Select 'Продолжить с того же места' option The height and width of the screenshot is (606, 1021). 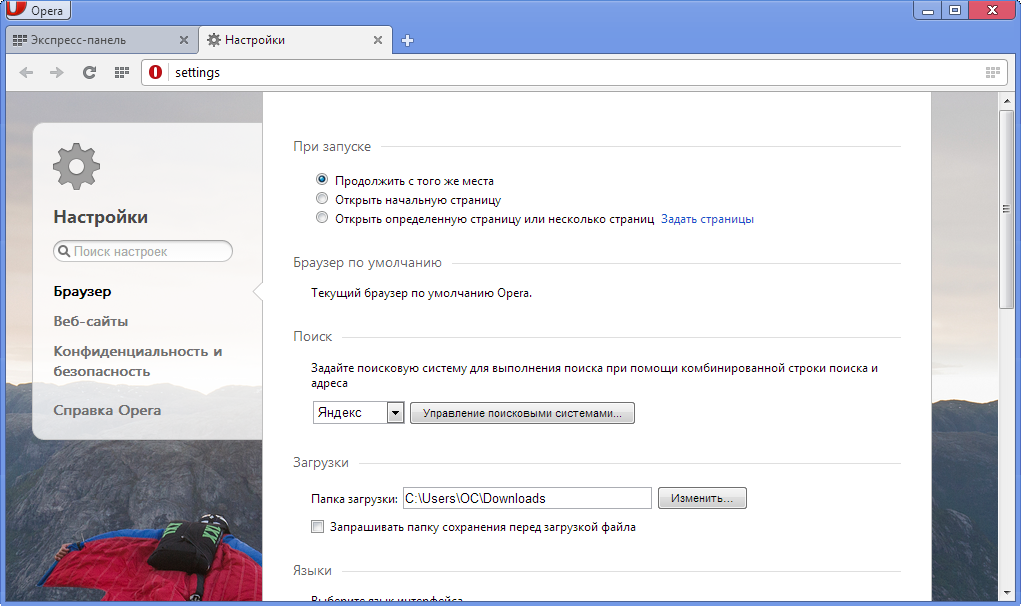pos(322,181)
